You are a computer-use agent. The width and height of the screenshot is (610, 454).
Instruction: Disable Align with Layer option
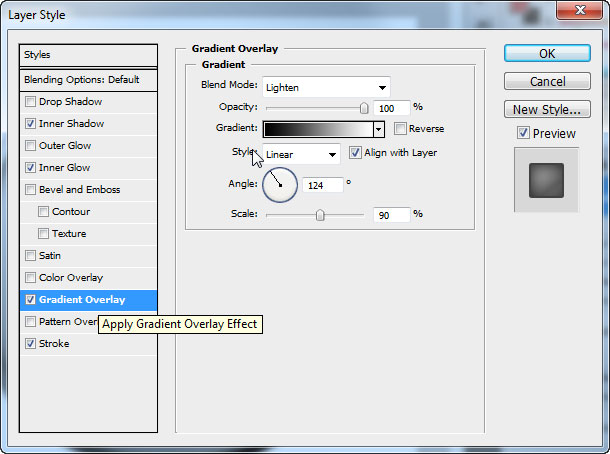[x=355, y=153]
